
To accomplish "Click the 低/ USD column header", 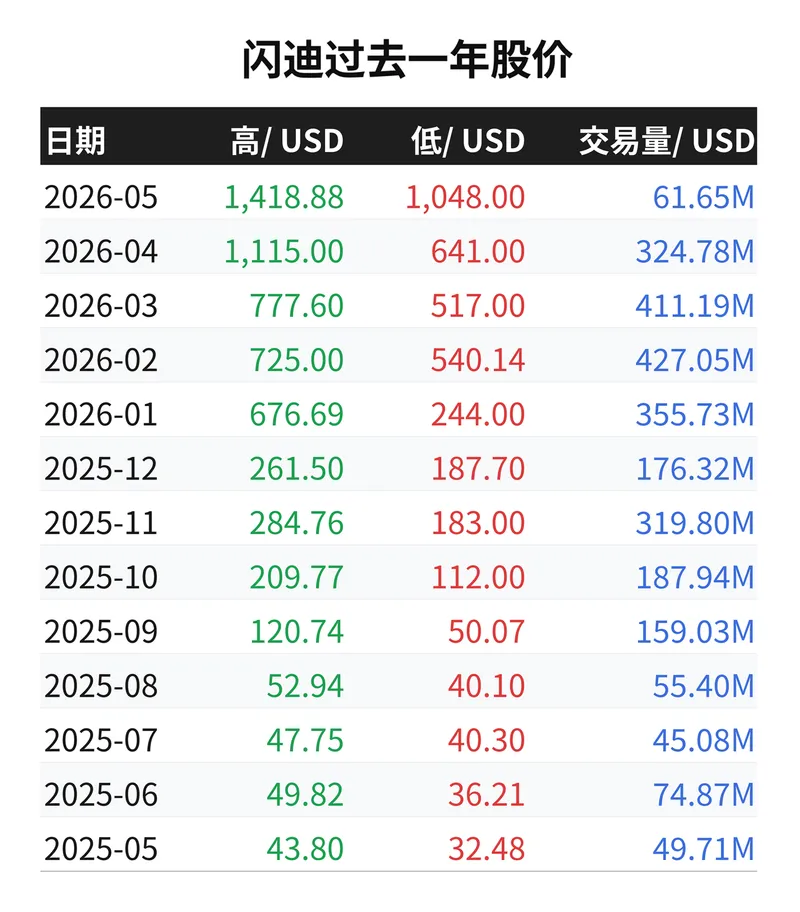I will 468,141.
